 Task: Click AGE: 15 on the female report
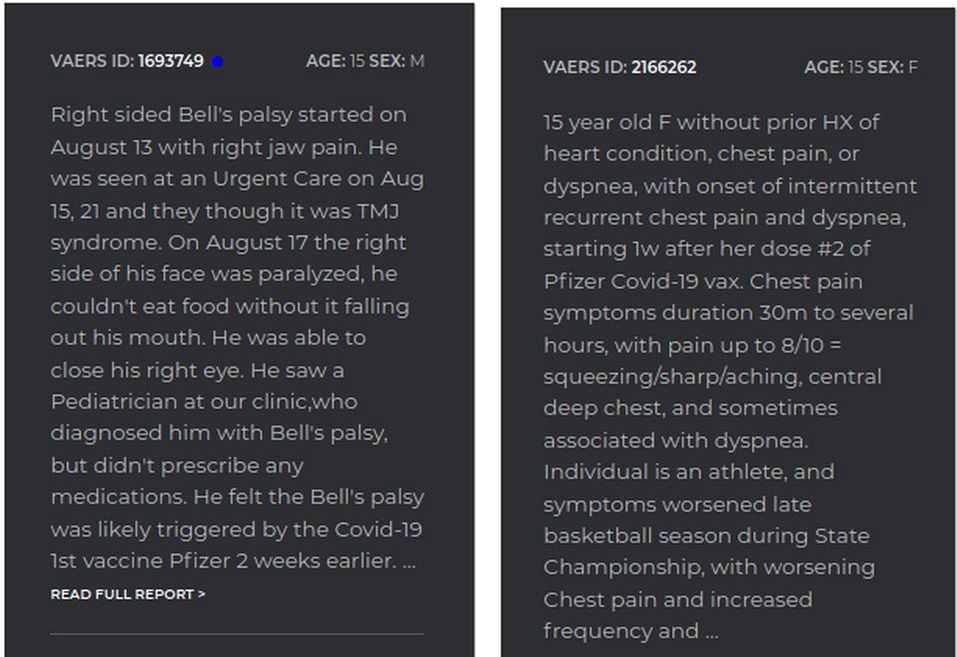[x=834, y=67]
